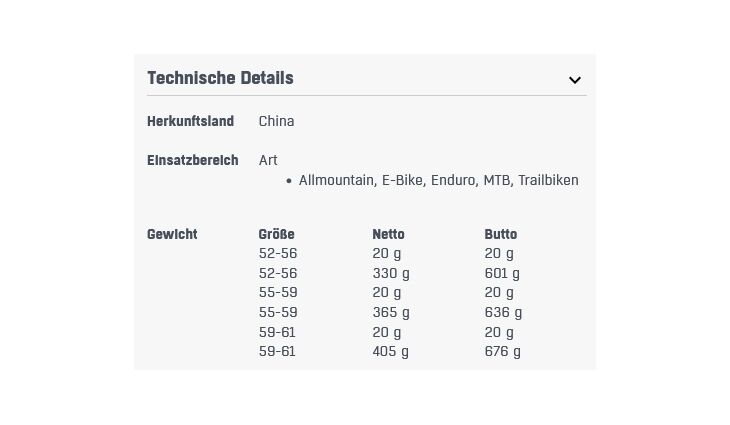The image size is (730, 425).
Task: Click the Technische Details section heading
Action: coord(220,78)
